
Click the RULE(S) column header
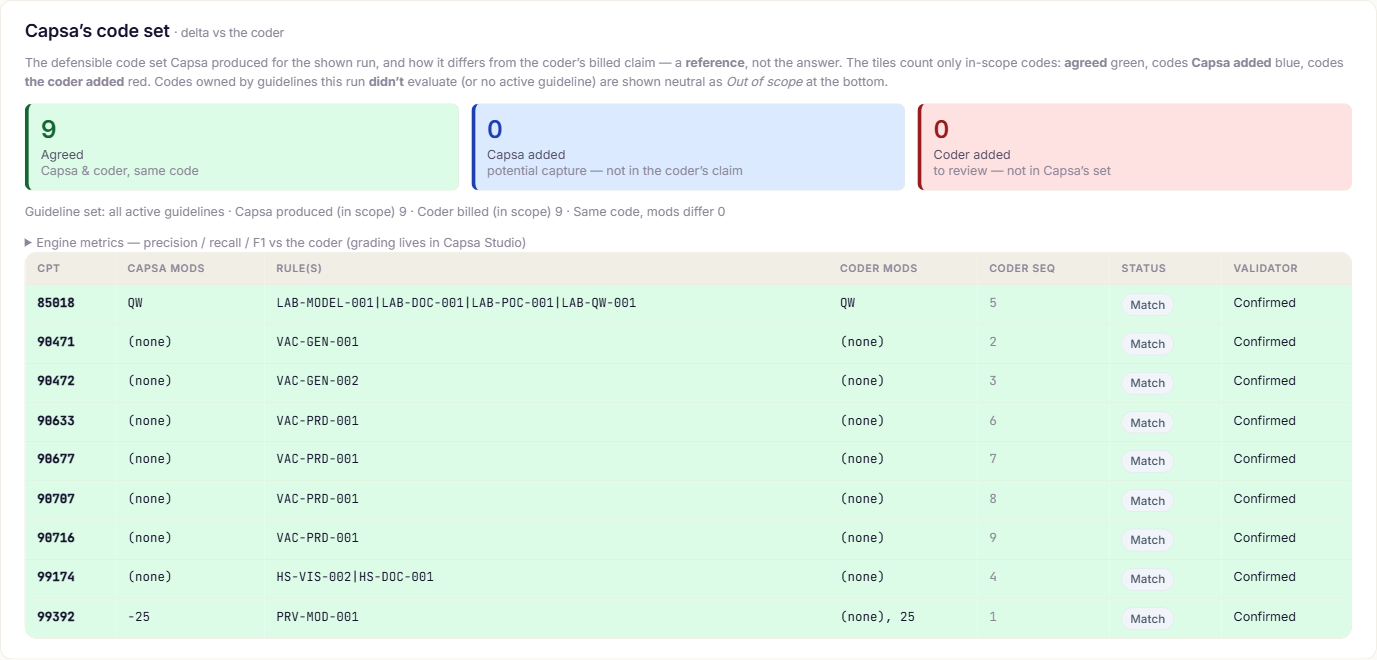point(299,268)
